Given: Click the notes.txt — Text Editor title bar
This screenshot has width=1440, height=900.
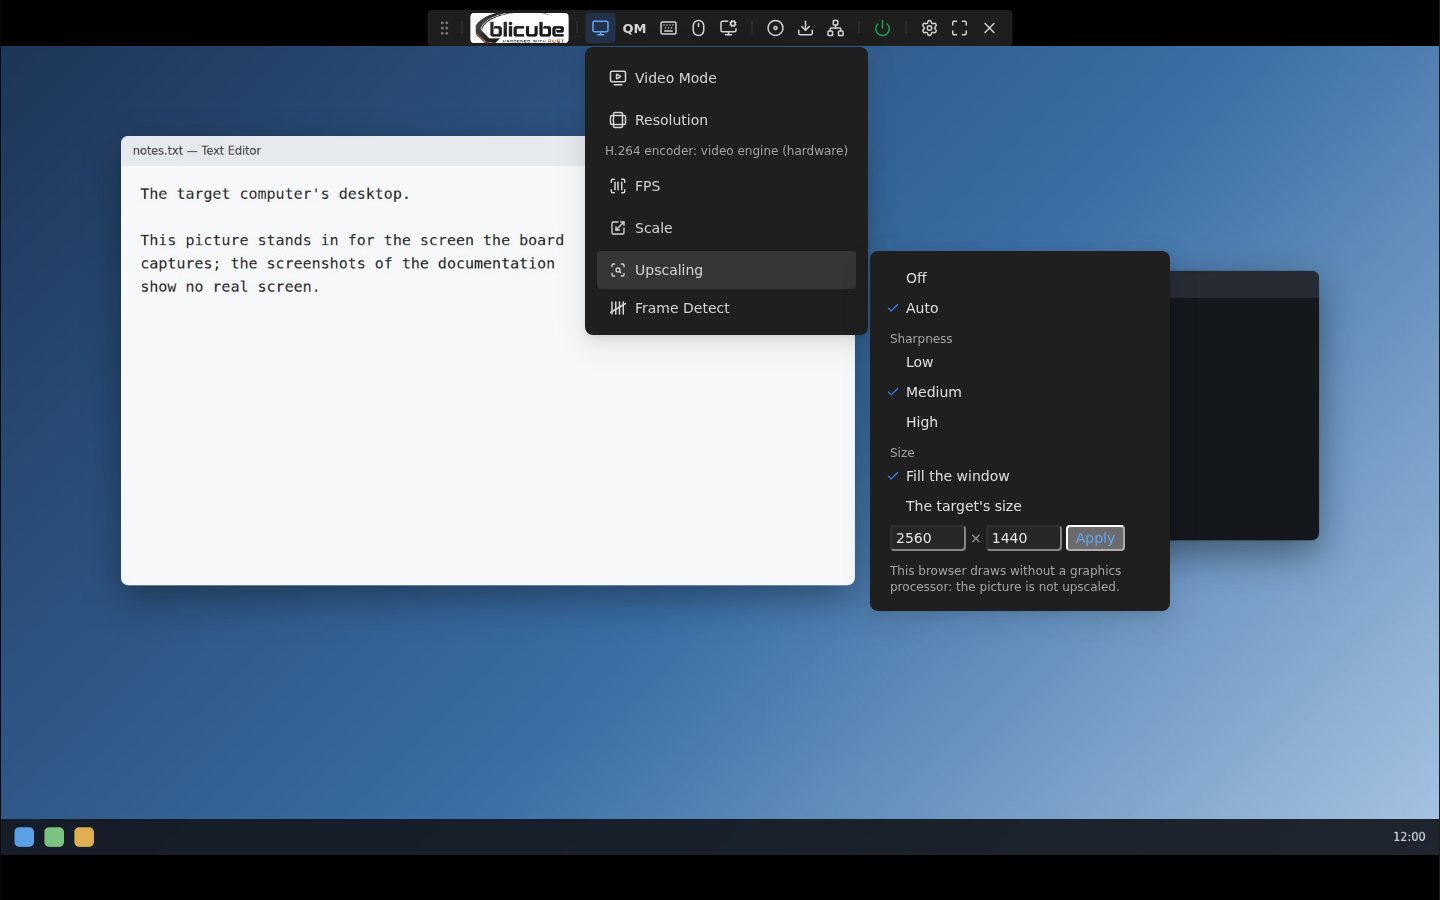Looking at the screenshot, I should pos(353,151).
